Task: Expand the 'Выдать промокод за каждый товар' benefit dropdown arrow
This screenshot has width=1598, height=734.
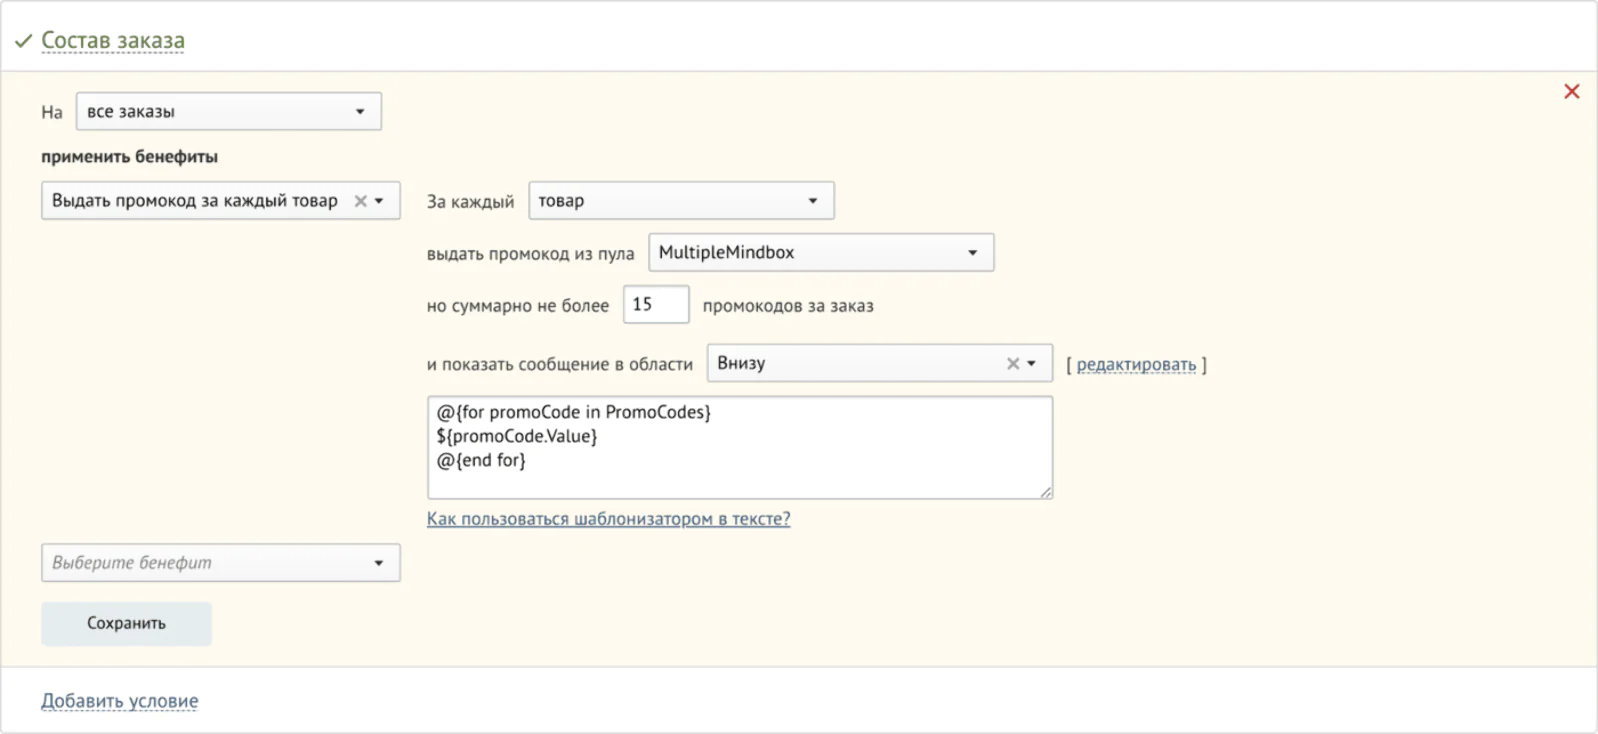Action: (379, 201)
